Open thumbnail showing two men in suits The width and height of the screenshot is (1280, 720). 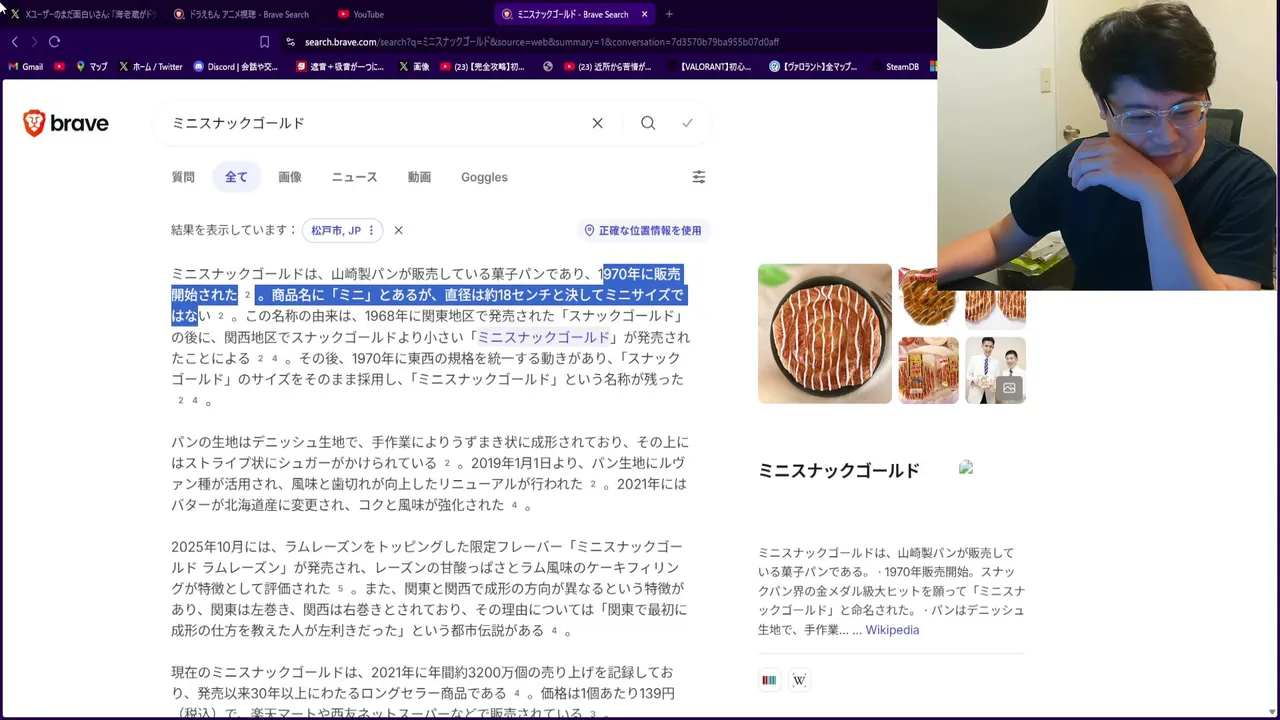(x=995, y=370)
